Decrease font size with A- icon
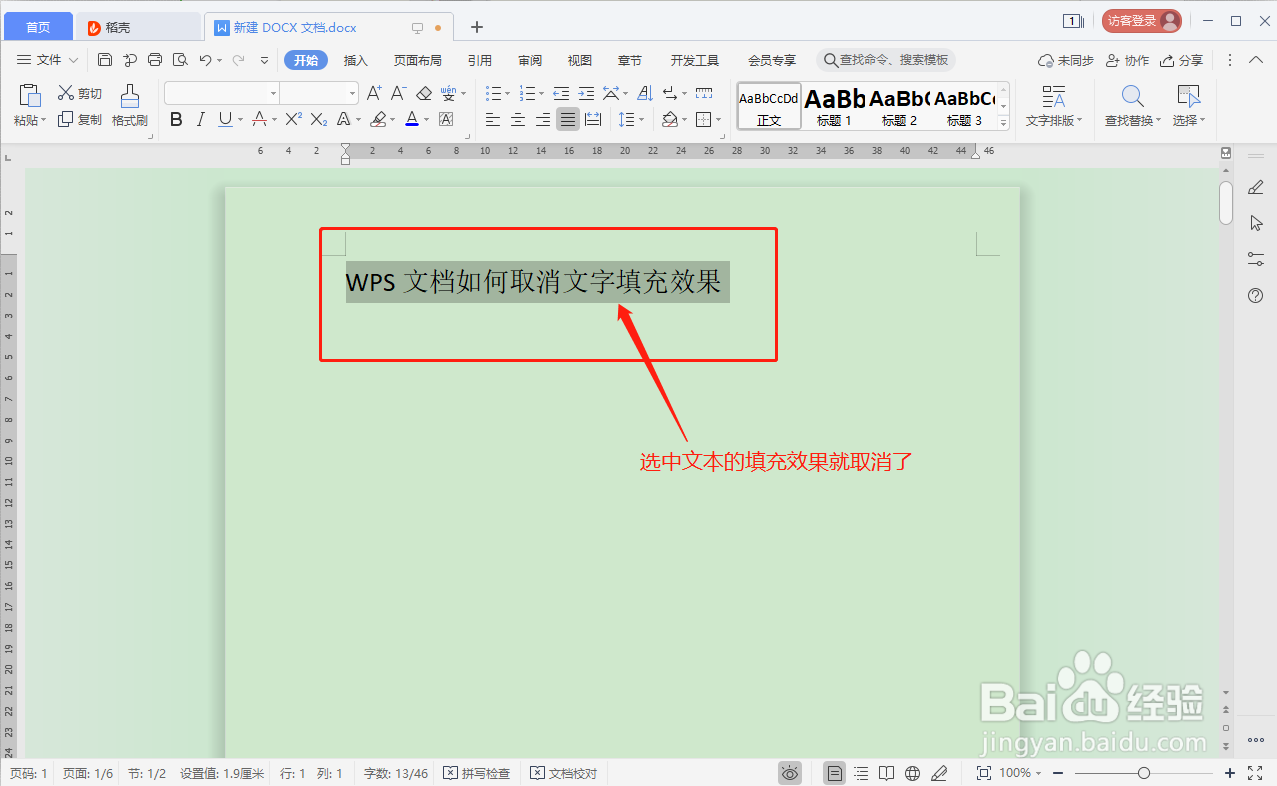Image resolution: width=1277 pixels, height=786 pixels. click(398, 93)
